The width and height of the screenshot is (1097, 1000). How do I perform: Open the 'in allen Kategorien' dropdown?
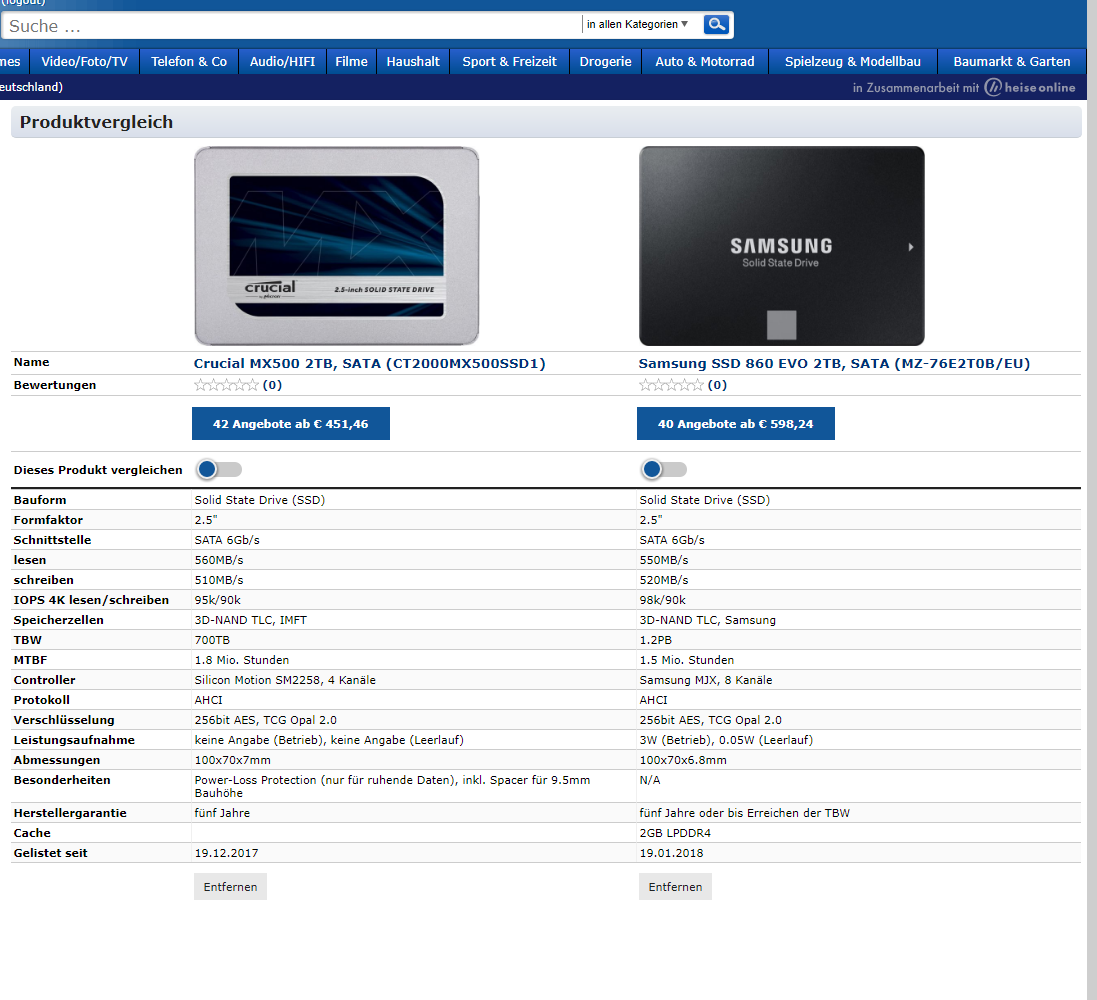637,24
